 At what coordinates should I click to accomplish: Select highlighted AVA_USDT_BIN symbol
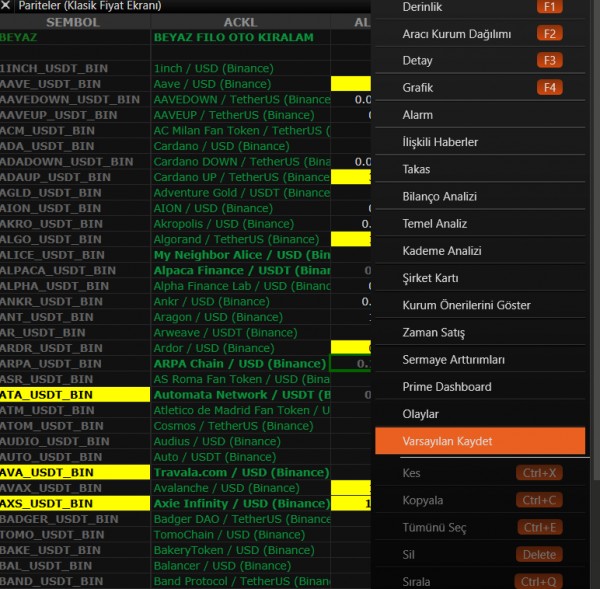click(75, 473)
